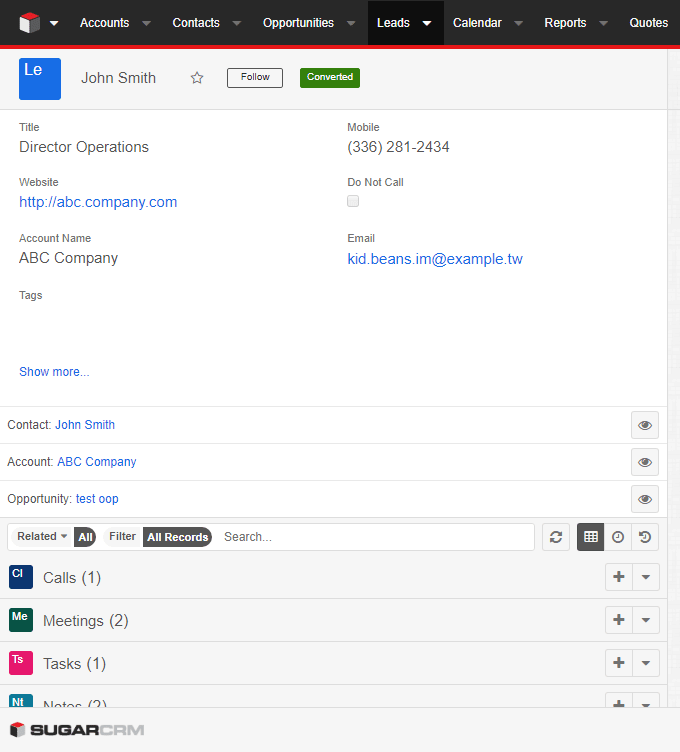The image size is (680, 752).
Task: Go to the Contacts module
Action: click(x=196, y=23)
